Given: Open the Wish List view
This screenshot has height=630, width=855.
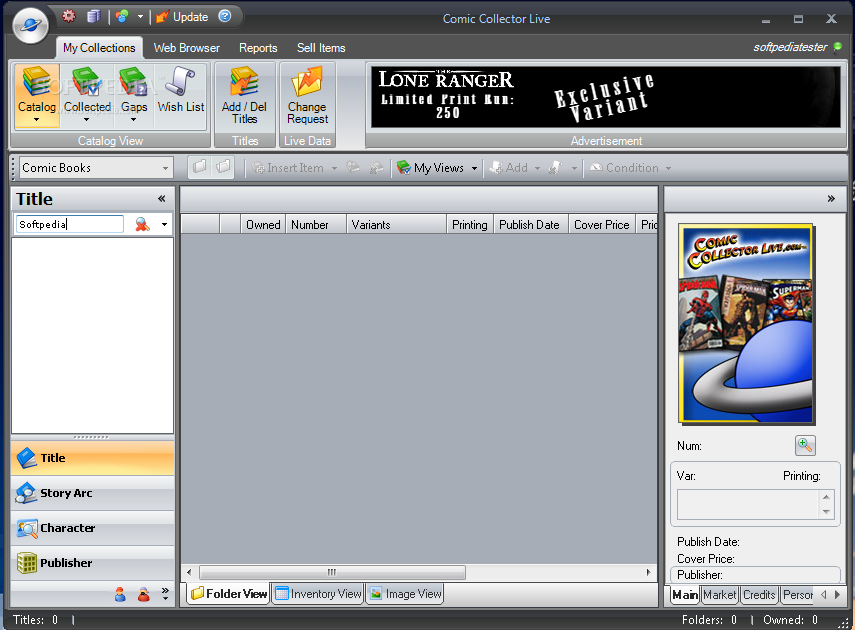Looking at the screenshot, I should 180,90.
